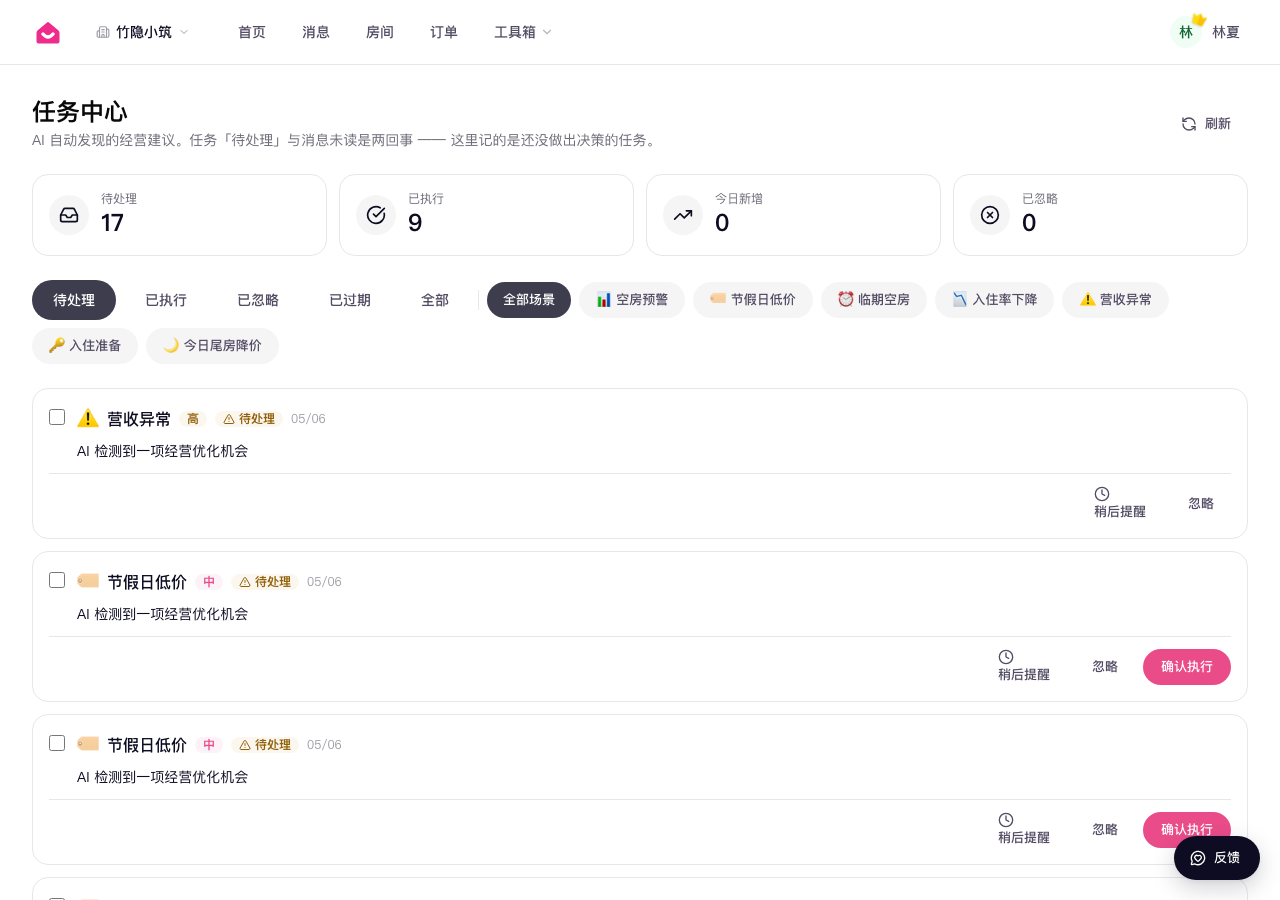The height and width of the screenshot is (900, 1280).
Task: Click 稍后提醒 on the 营收异常 task
Action: pos(1120,503)
